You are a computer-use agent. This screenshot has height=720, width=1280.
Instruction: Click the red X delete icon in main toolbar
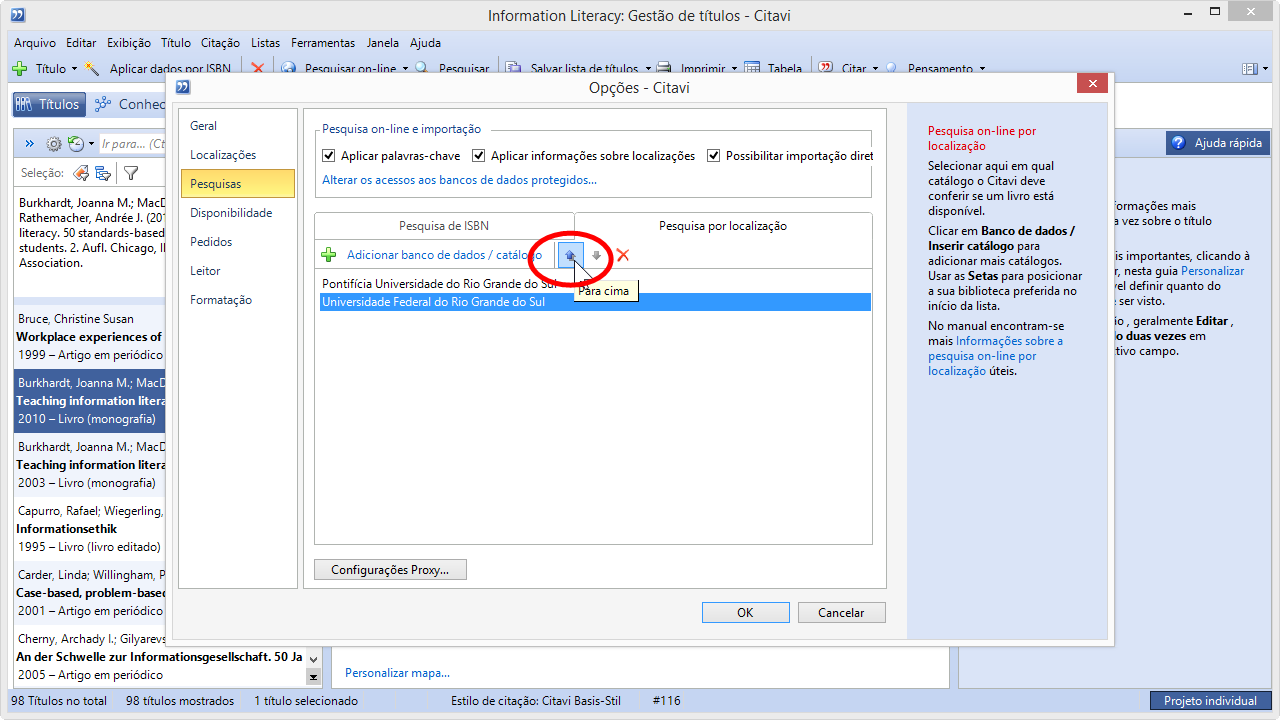click(x=257, y=69)
